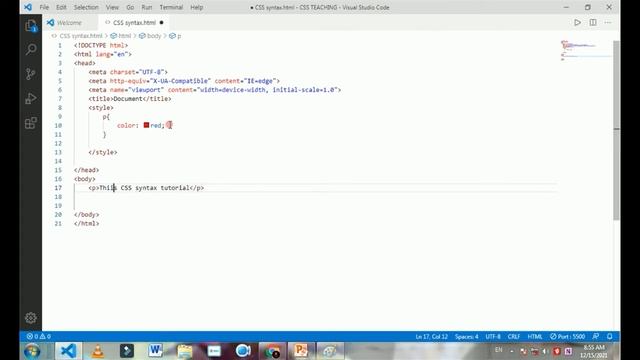
Task: Open File Explorer folder in taskbar
Action: 184,351
